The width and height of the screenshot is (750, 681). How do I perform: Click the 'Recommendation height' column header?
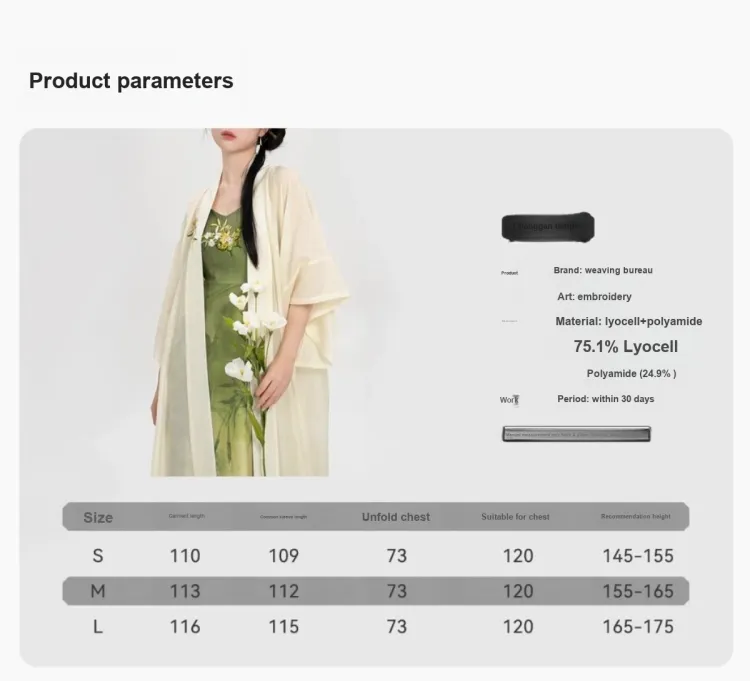pos(636,516)
